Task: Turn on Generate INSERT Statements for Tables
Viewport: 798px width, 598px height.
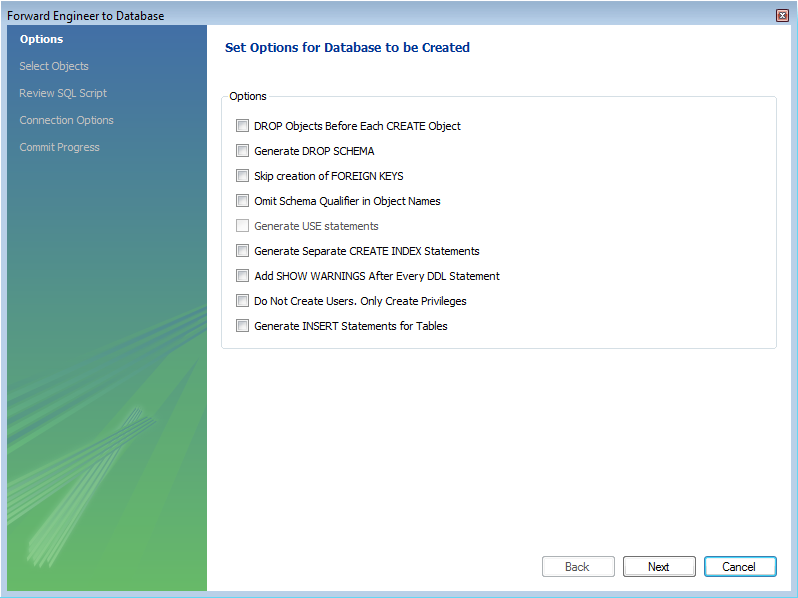Action: [x=242, y=326]
